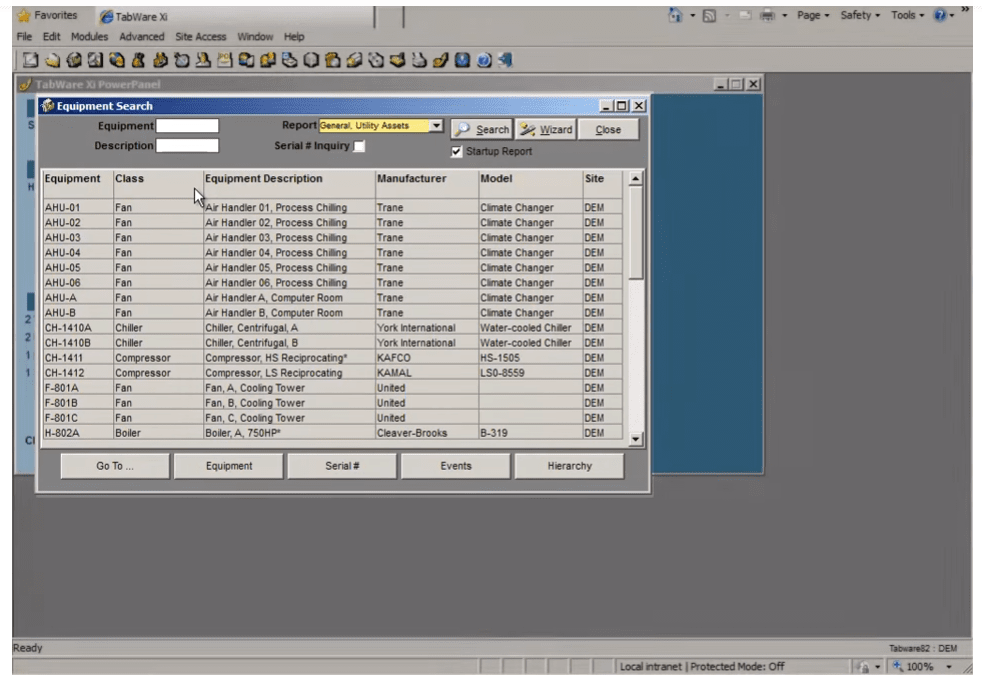The width and height of the screenshot is (982, 683).
Task: Click the blue question mark toolbar icon
Action: tap(484, 60)
